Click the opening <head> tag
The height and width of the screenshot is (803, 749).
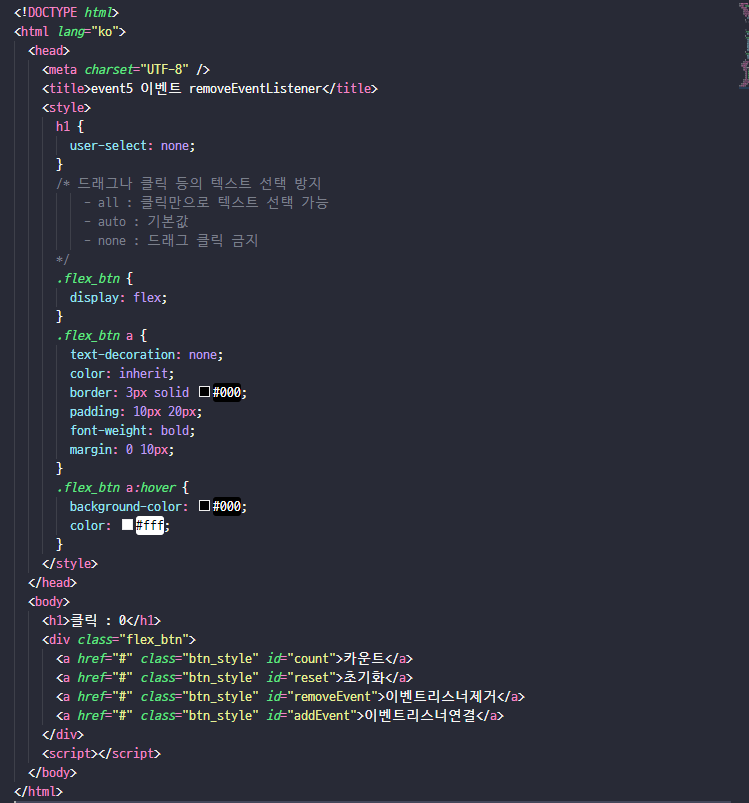click(49, 50)
